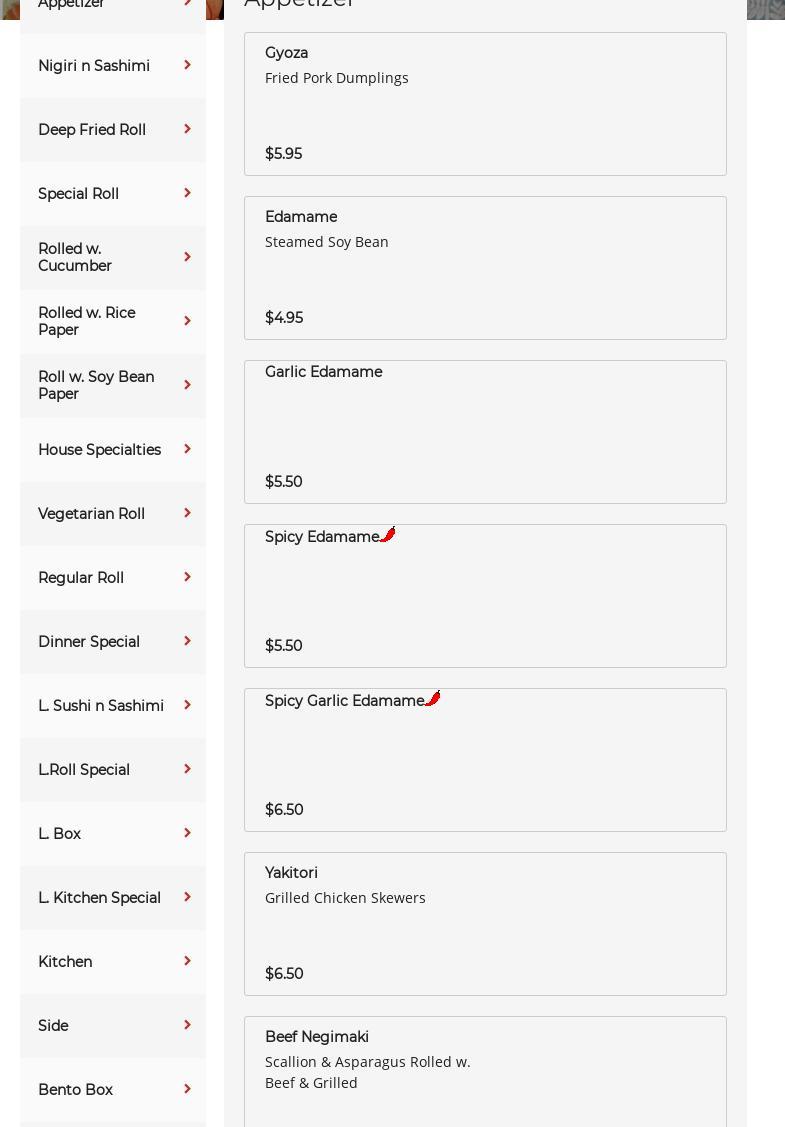The width and height of the screenshot is (785, 1127).
Task: Go to the Bento Box category
Action: (75, 1090)
